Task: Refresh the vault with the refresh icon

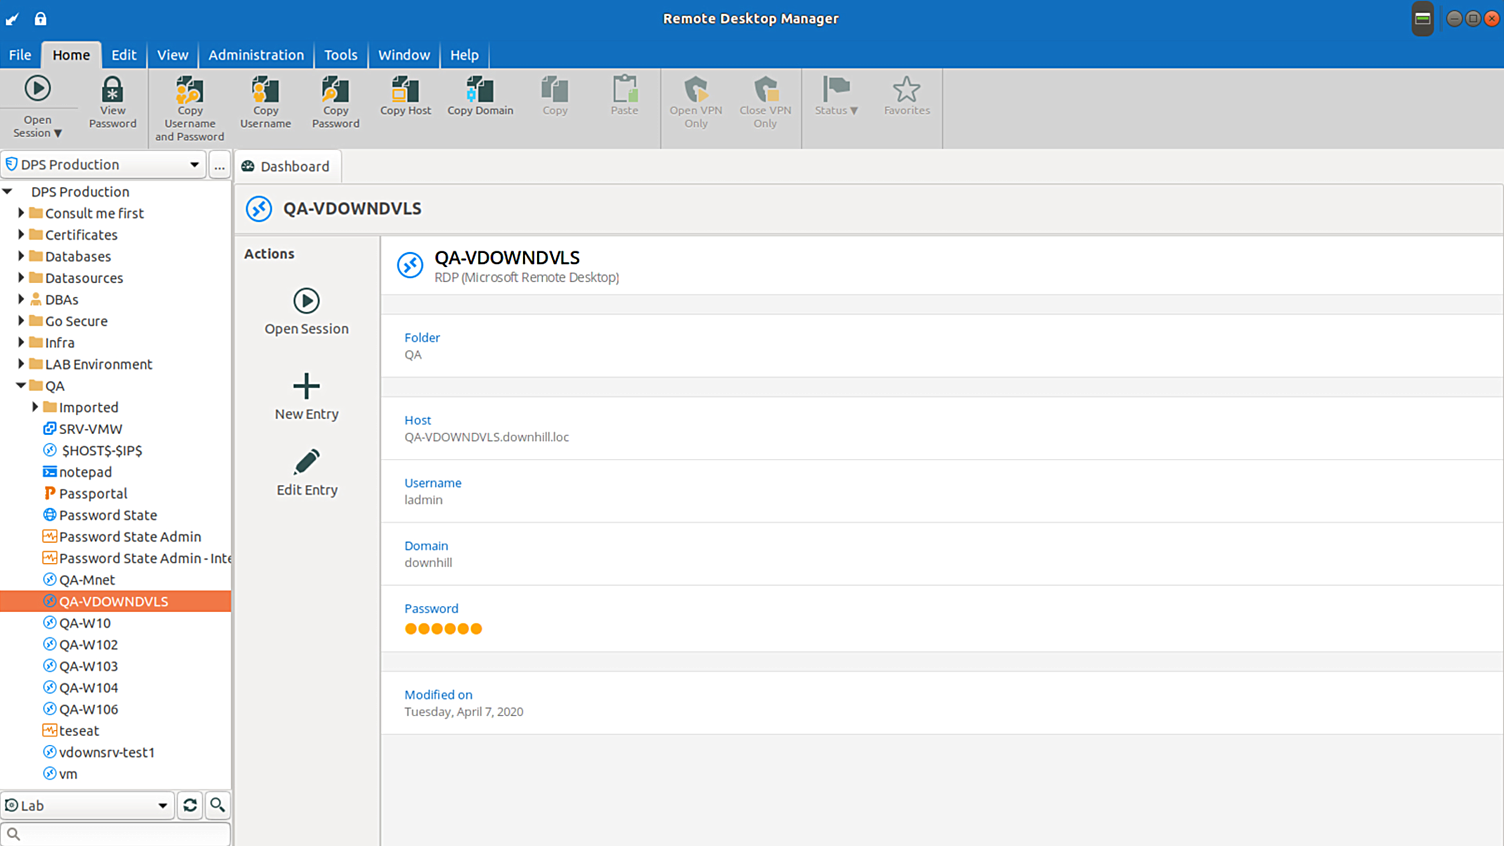Action: pyautogui.click(x=190, y=805)
